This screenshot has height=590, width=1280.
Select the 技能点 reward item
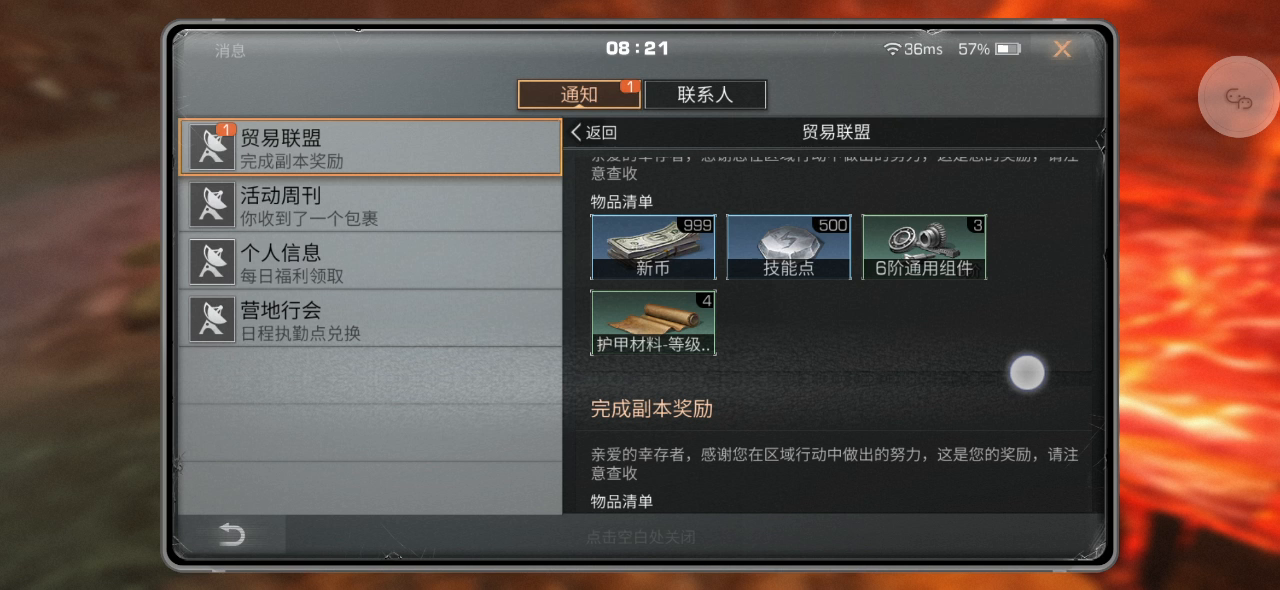(x=789, y=246)
